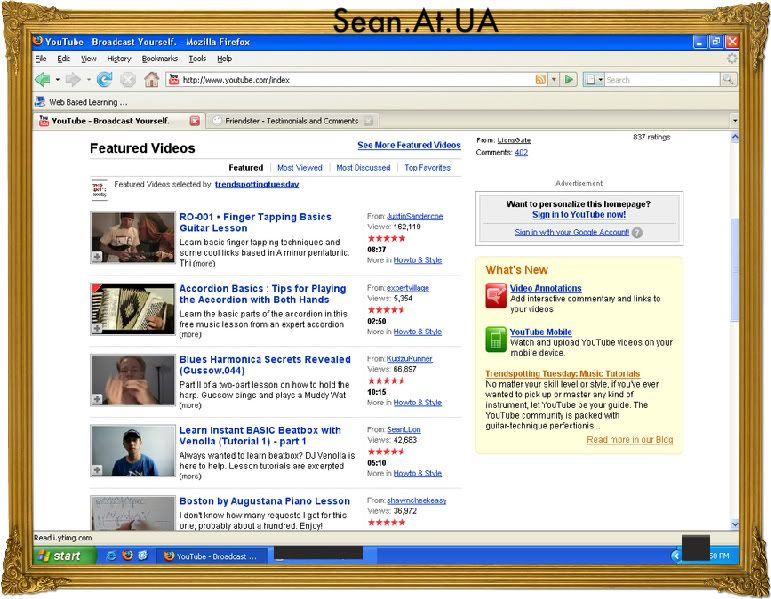
Task: Click the Video Annotations red icon
Action: [x=496, y=295]
